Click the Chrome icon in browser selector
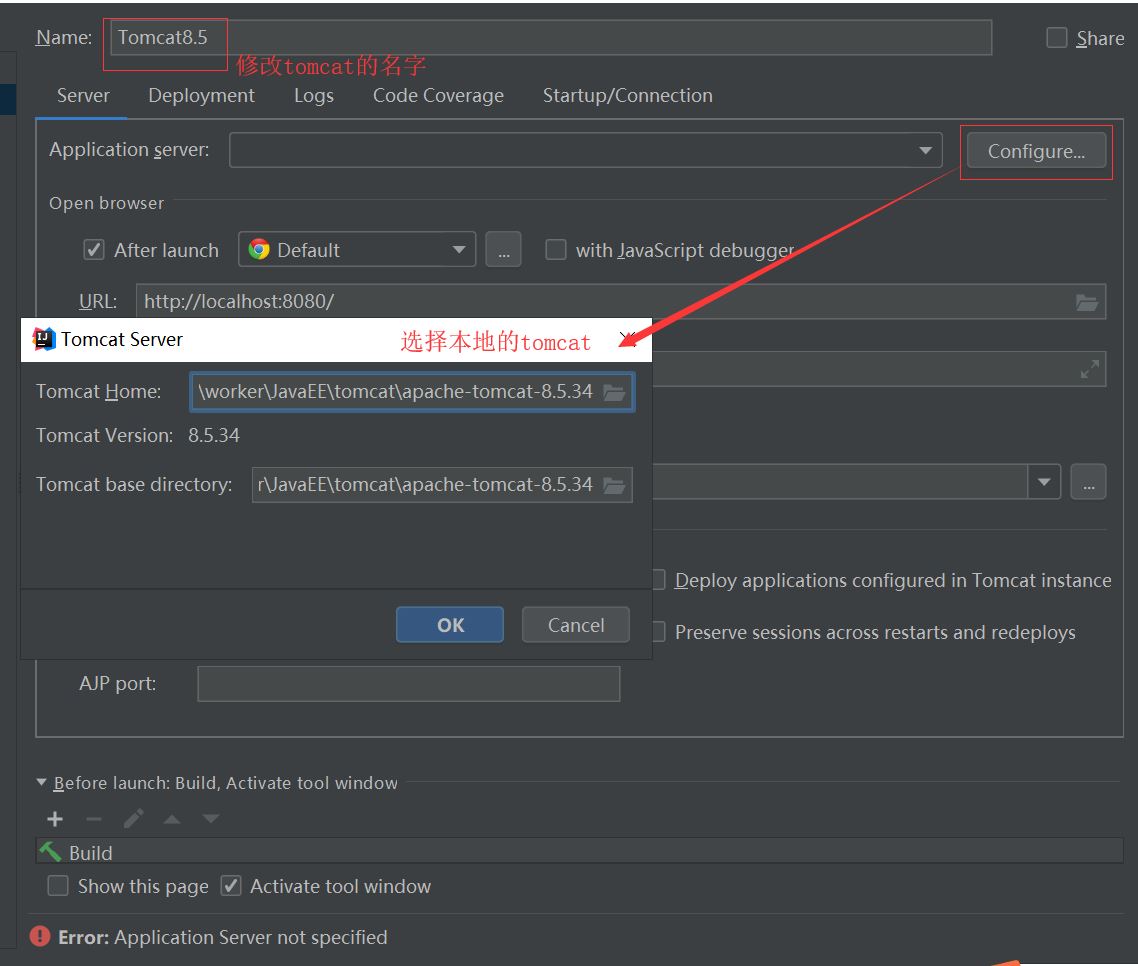1138x966 pixels. click(258, 250)
